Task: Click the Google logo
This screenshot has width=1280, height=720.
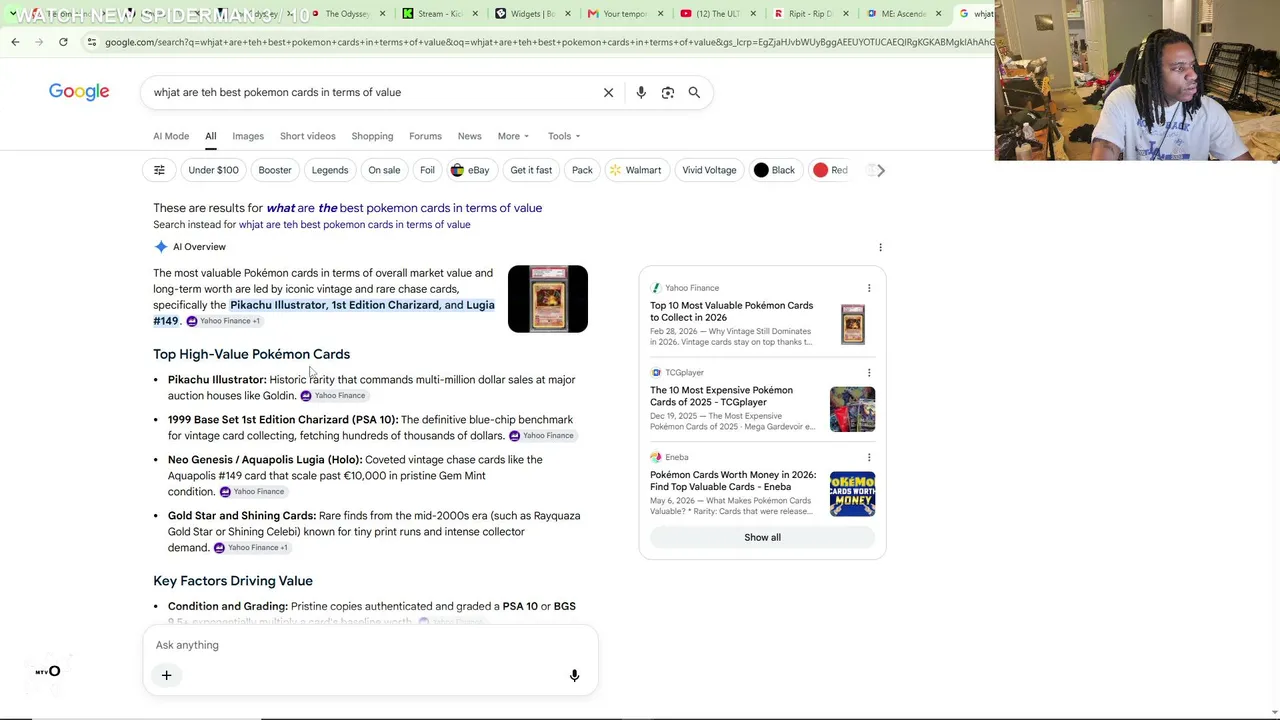Action: click(79, 93)
